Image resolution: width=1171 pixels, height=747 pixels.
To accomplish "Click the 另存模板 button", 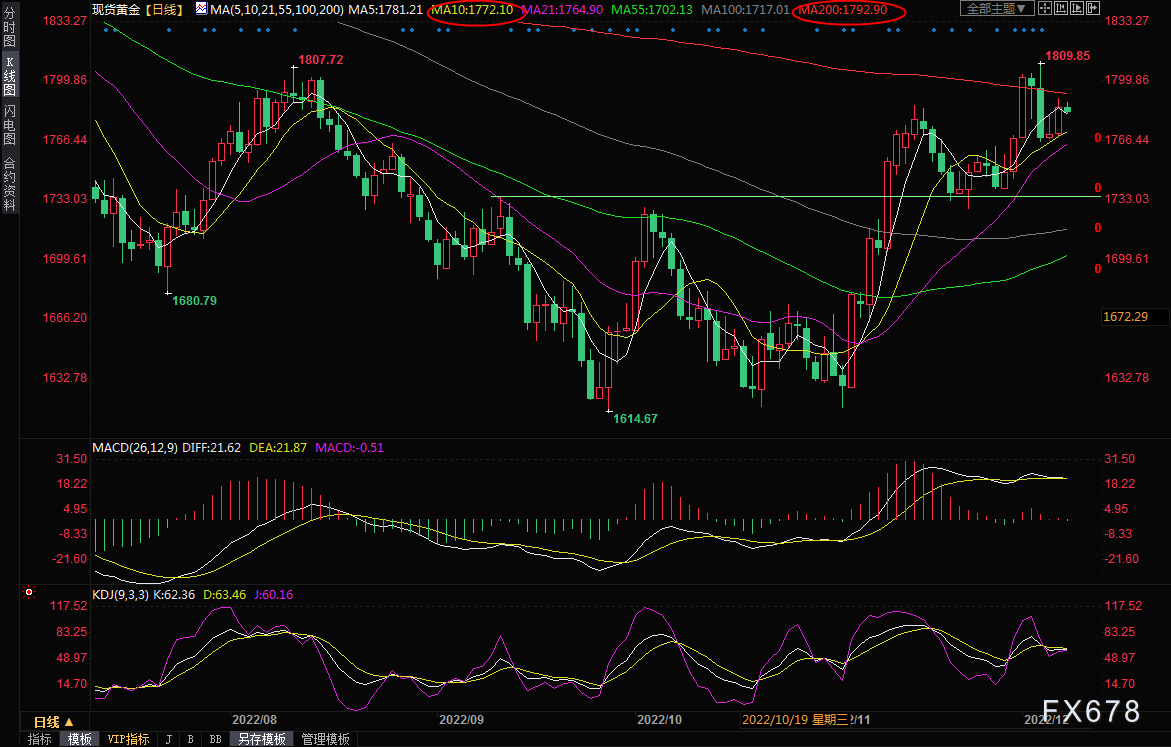I will click(x=261, y=739).
